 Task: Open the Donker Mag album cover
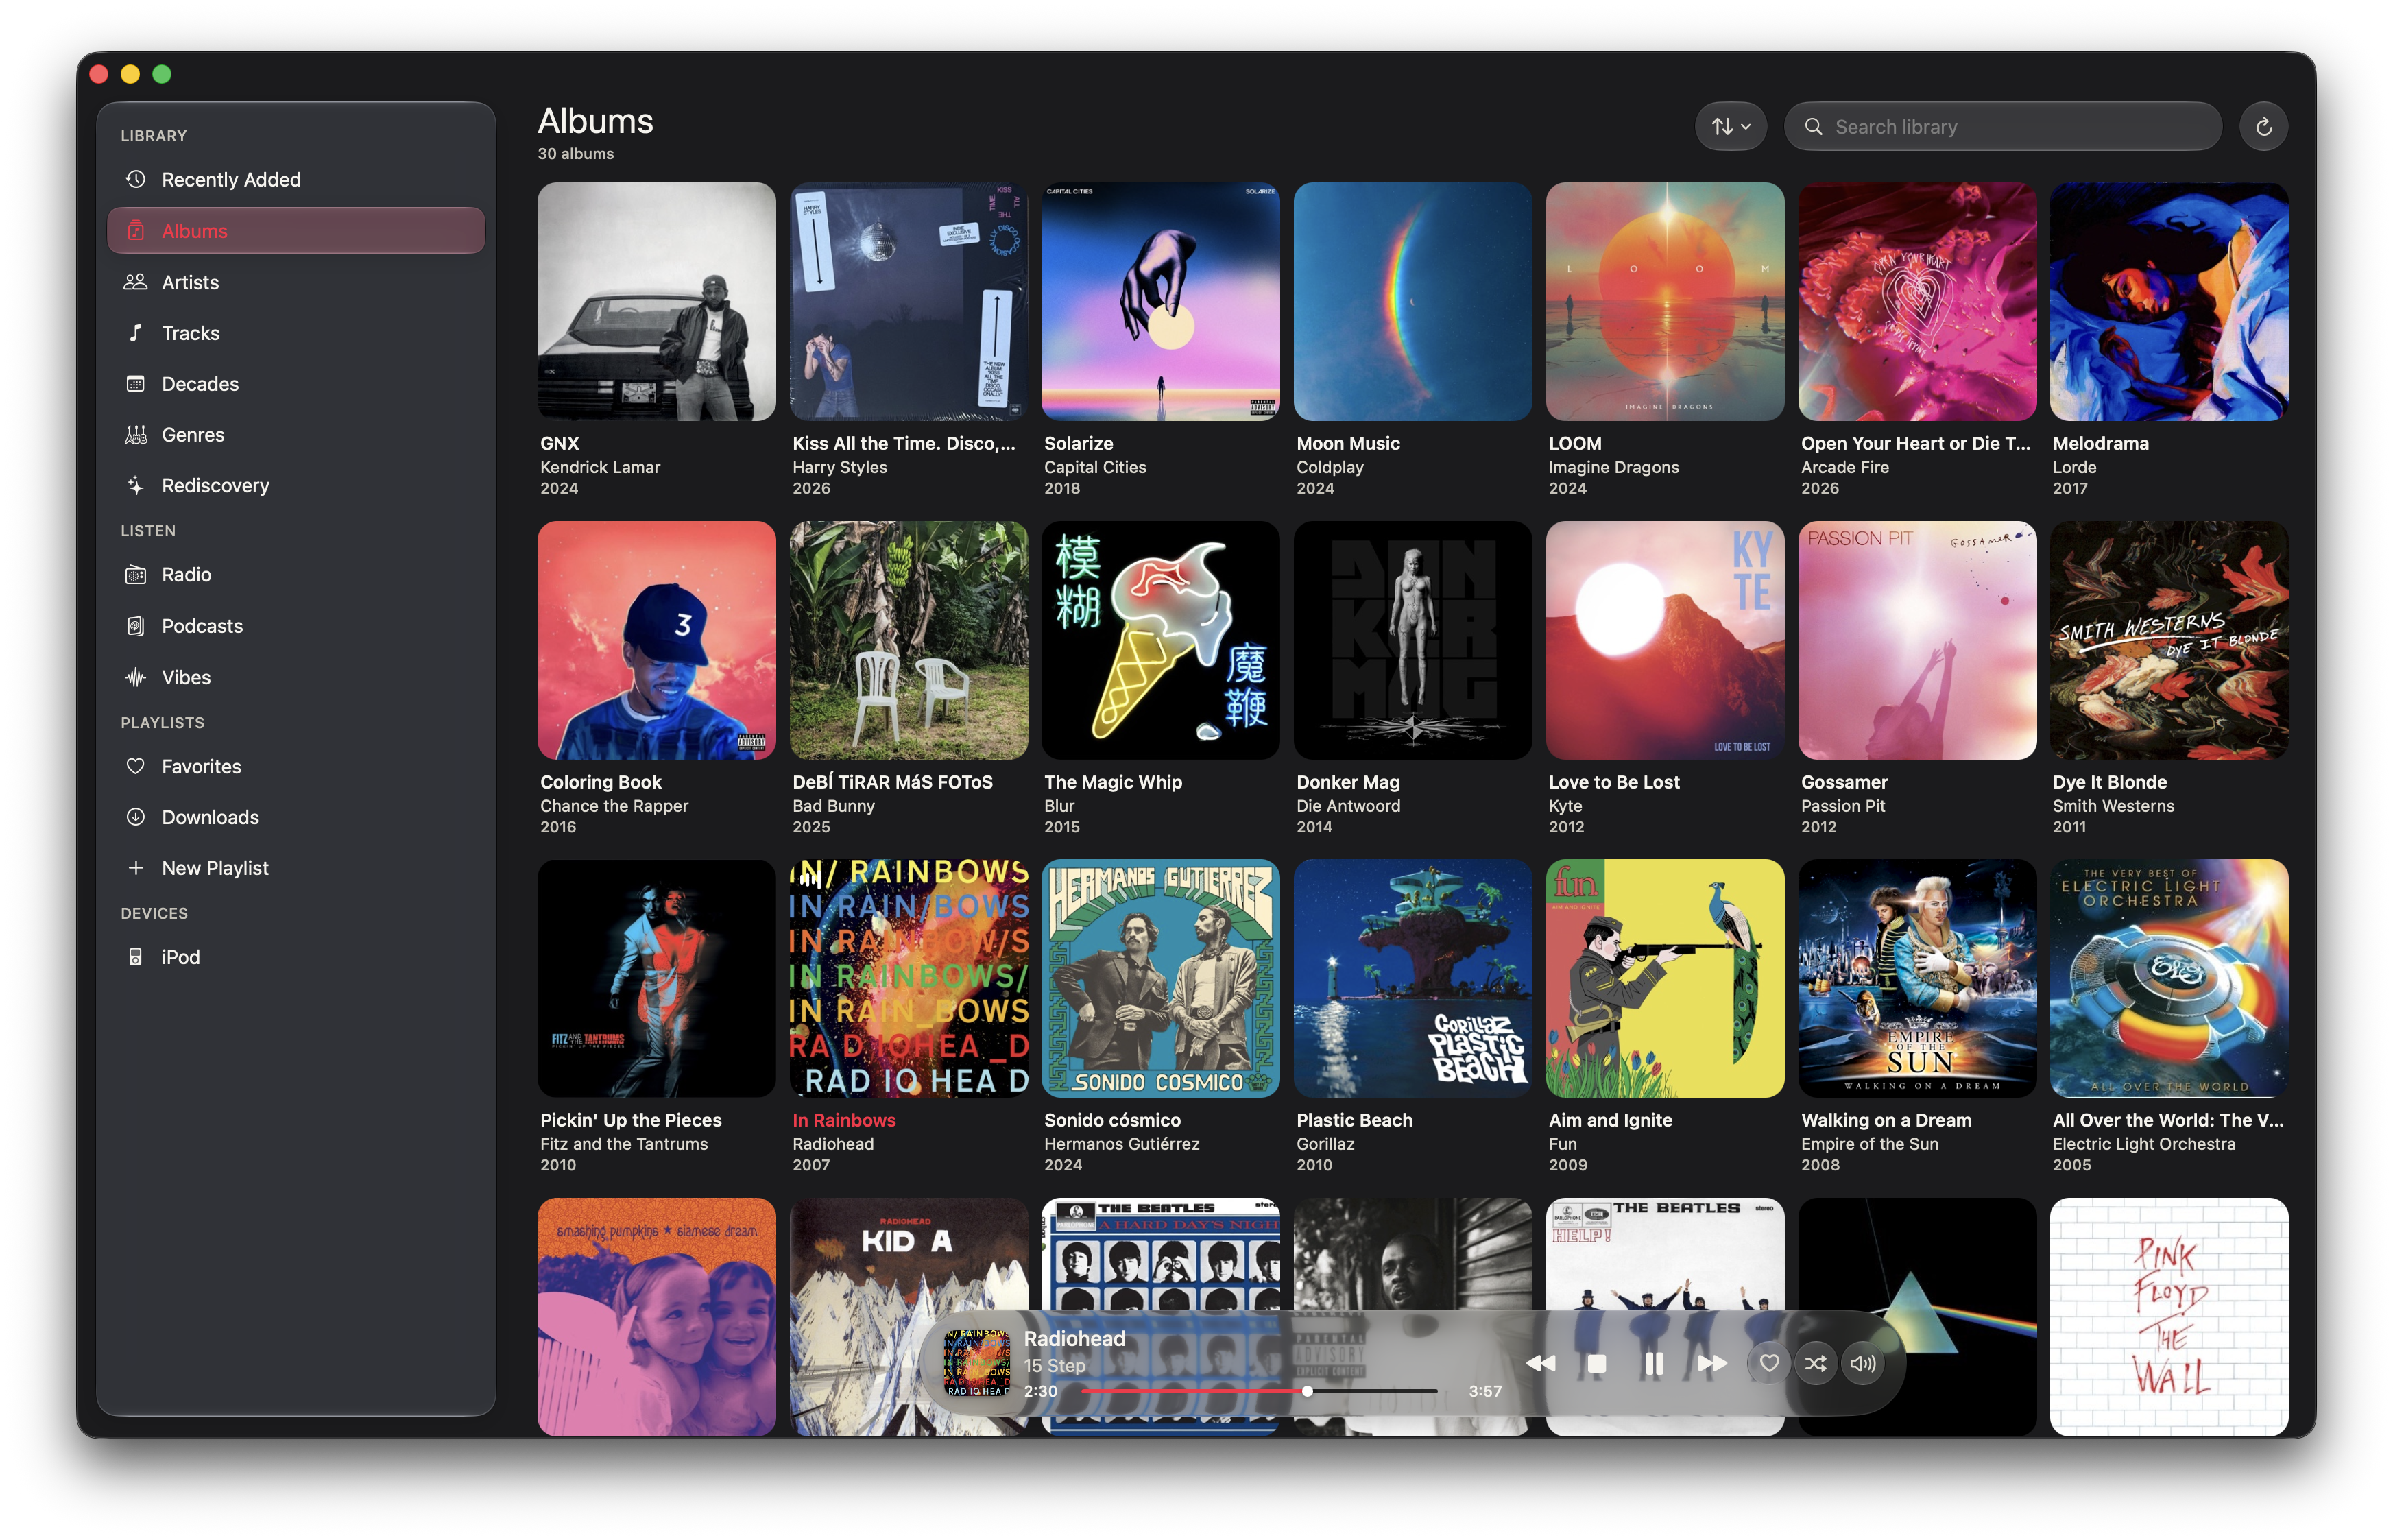pos(1412,640)
